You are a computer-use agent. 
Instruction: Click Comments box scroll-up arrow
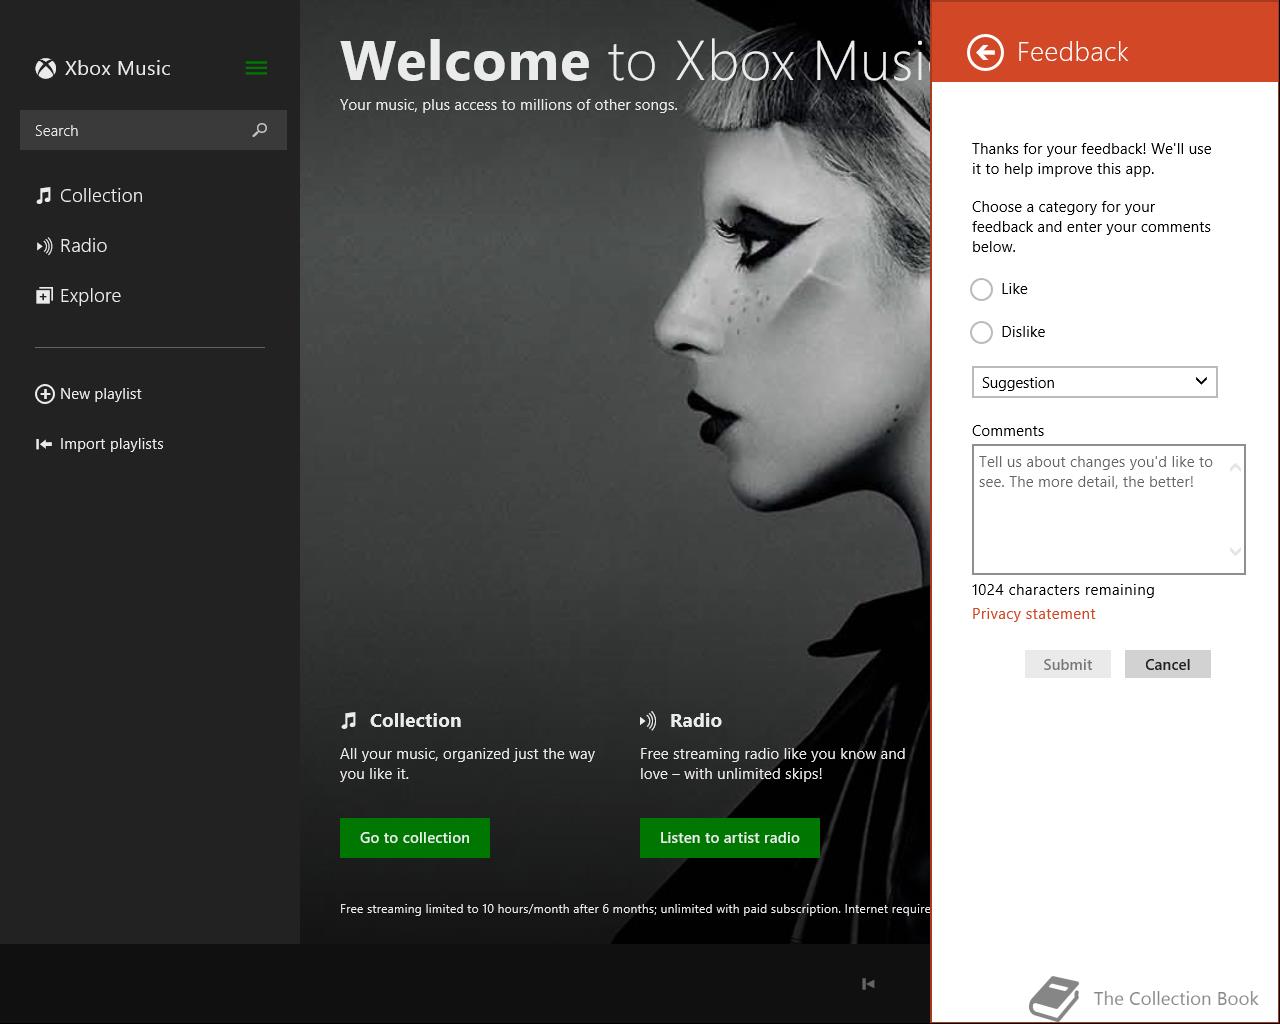1235,467
